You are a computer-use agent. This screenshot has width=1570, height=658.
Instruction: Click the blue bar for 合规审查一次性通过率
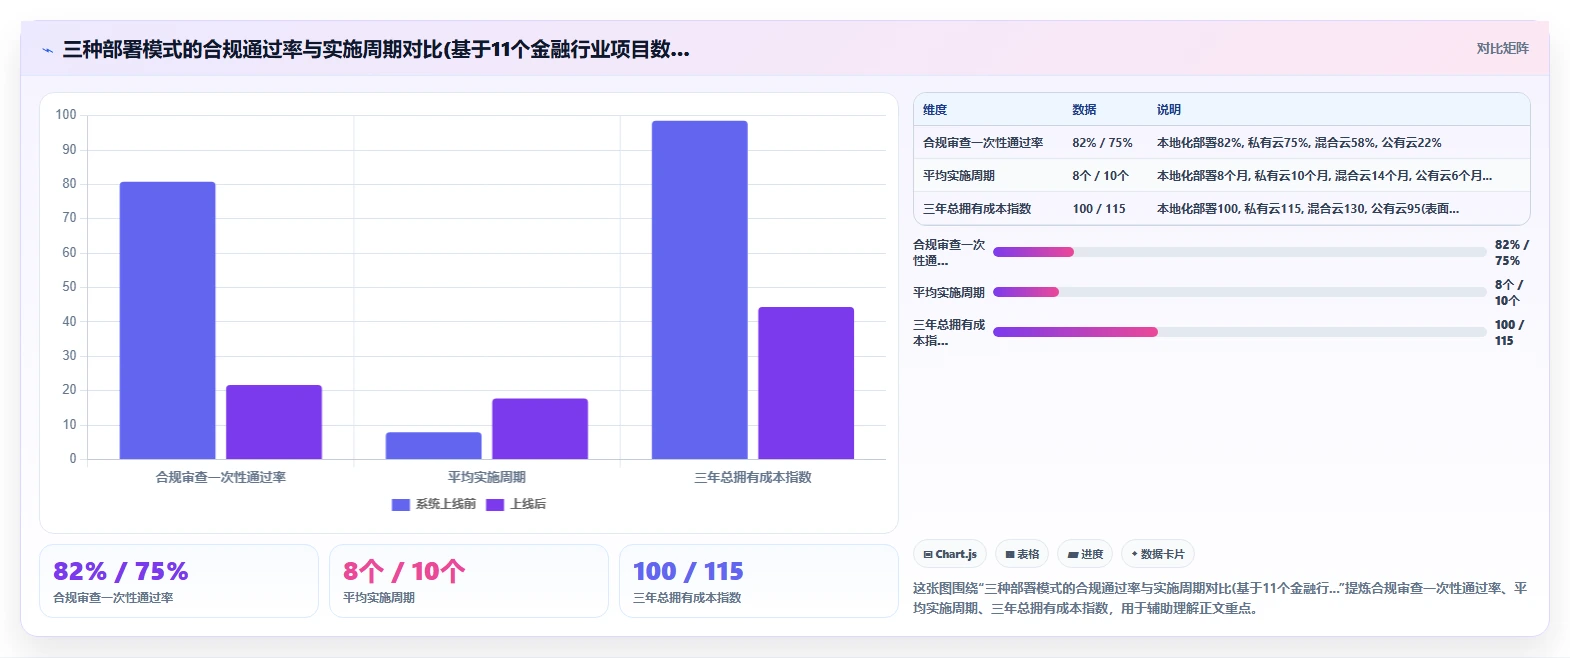167,320
